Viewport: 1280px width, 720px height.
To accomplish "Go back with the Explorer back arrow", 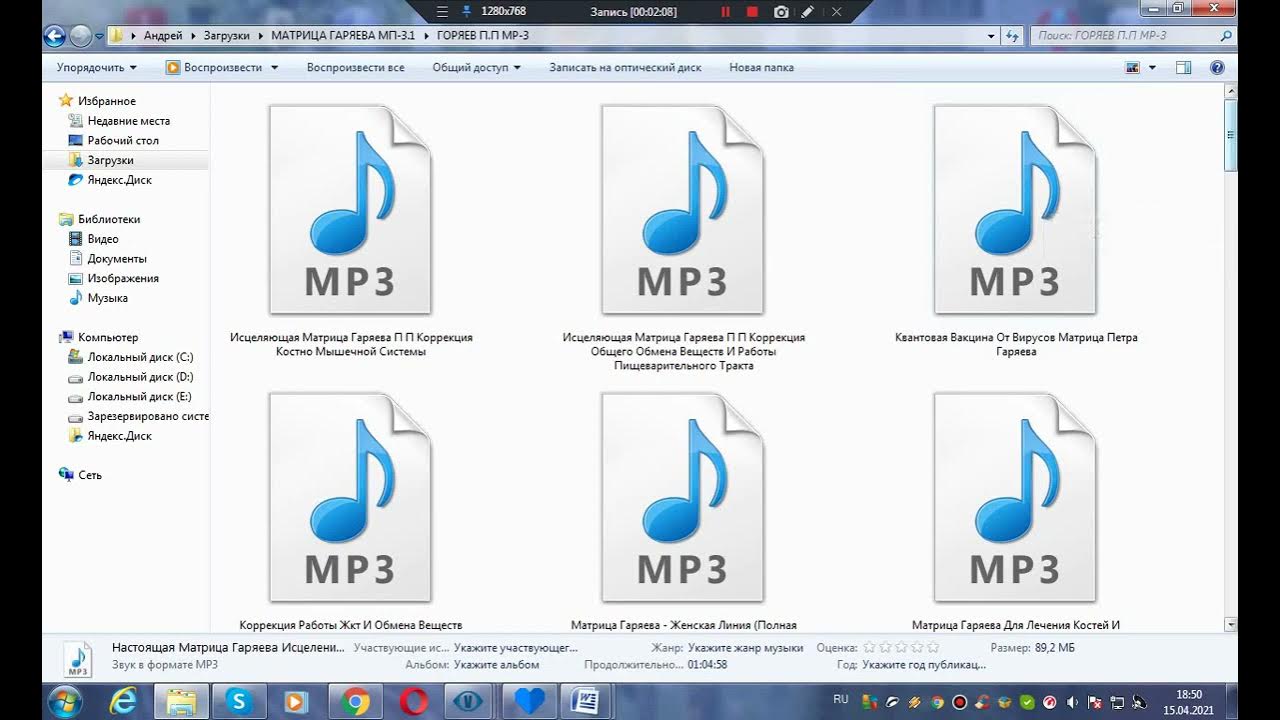I will (55, 36).
